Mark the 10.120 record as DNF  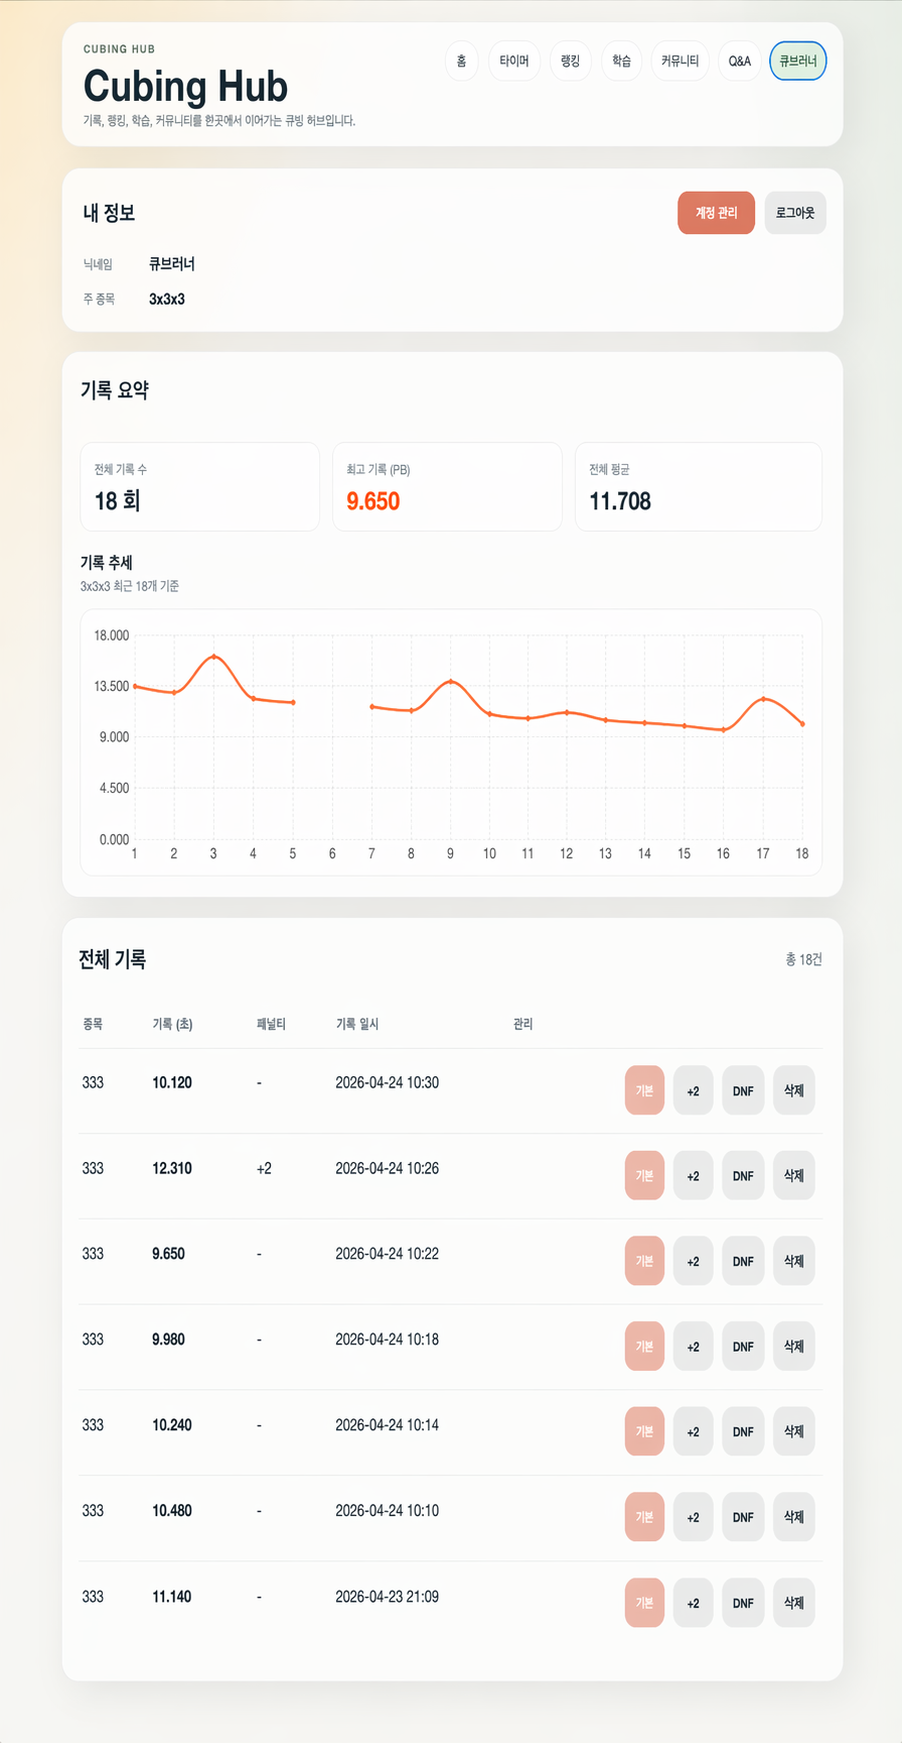[743, 1090]
